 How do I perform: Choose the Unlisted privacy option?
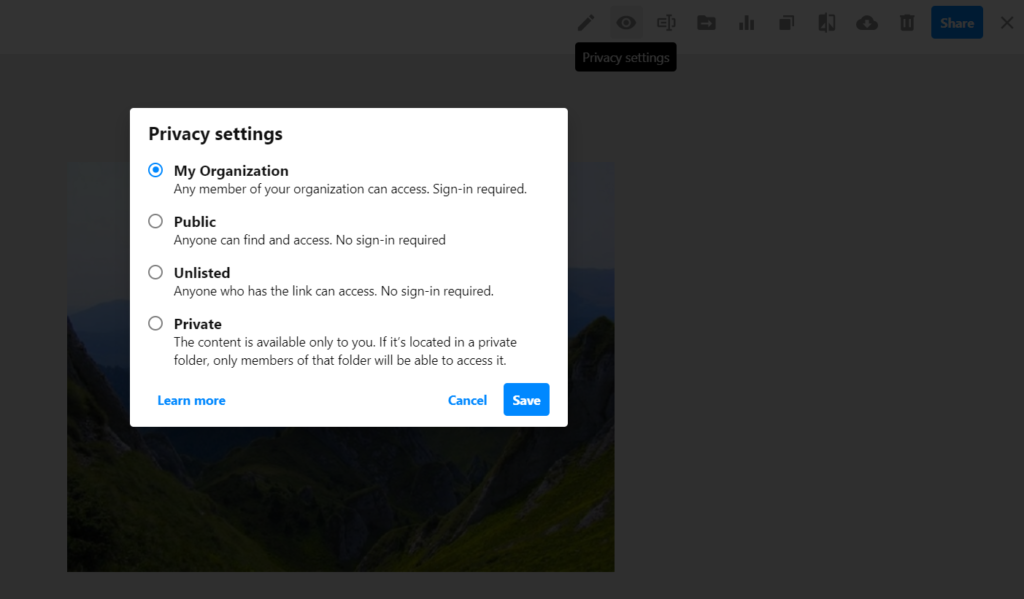tap(156, 272)
